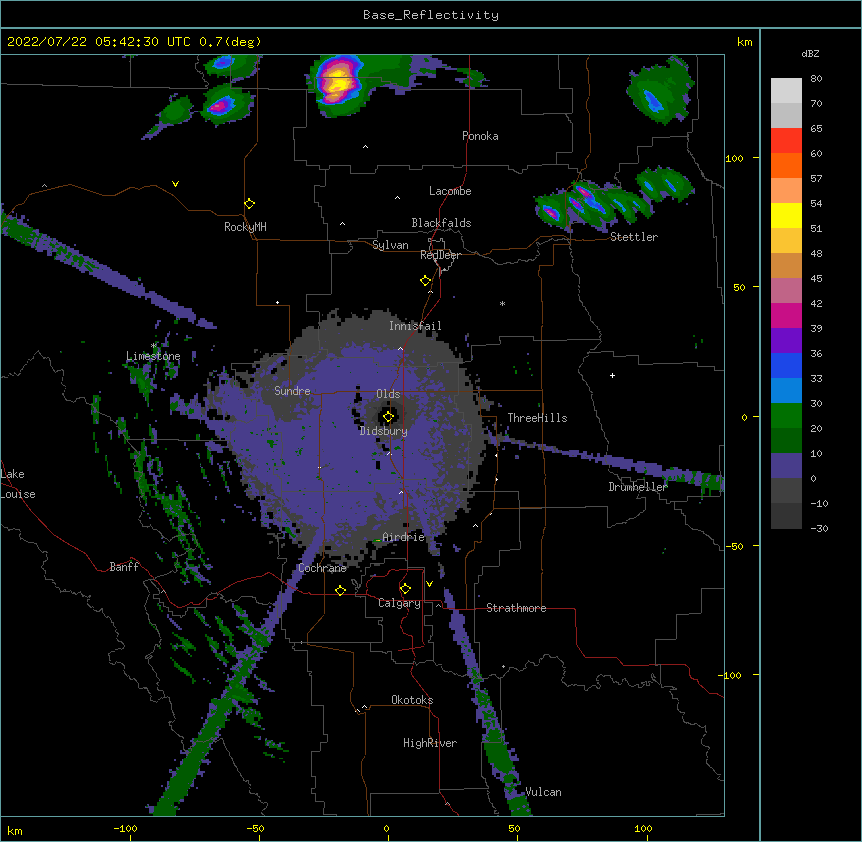Viewport: 862px width, 842px height.
Task: Click the slate-purple 10 dBZ legend swatch
Action: click(x=786, y=466)
